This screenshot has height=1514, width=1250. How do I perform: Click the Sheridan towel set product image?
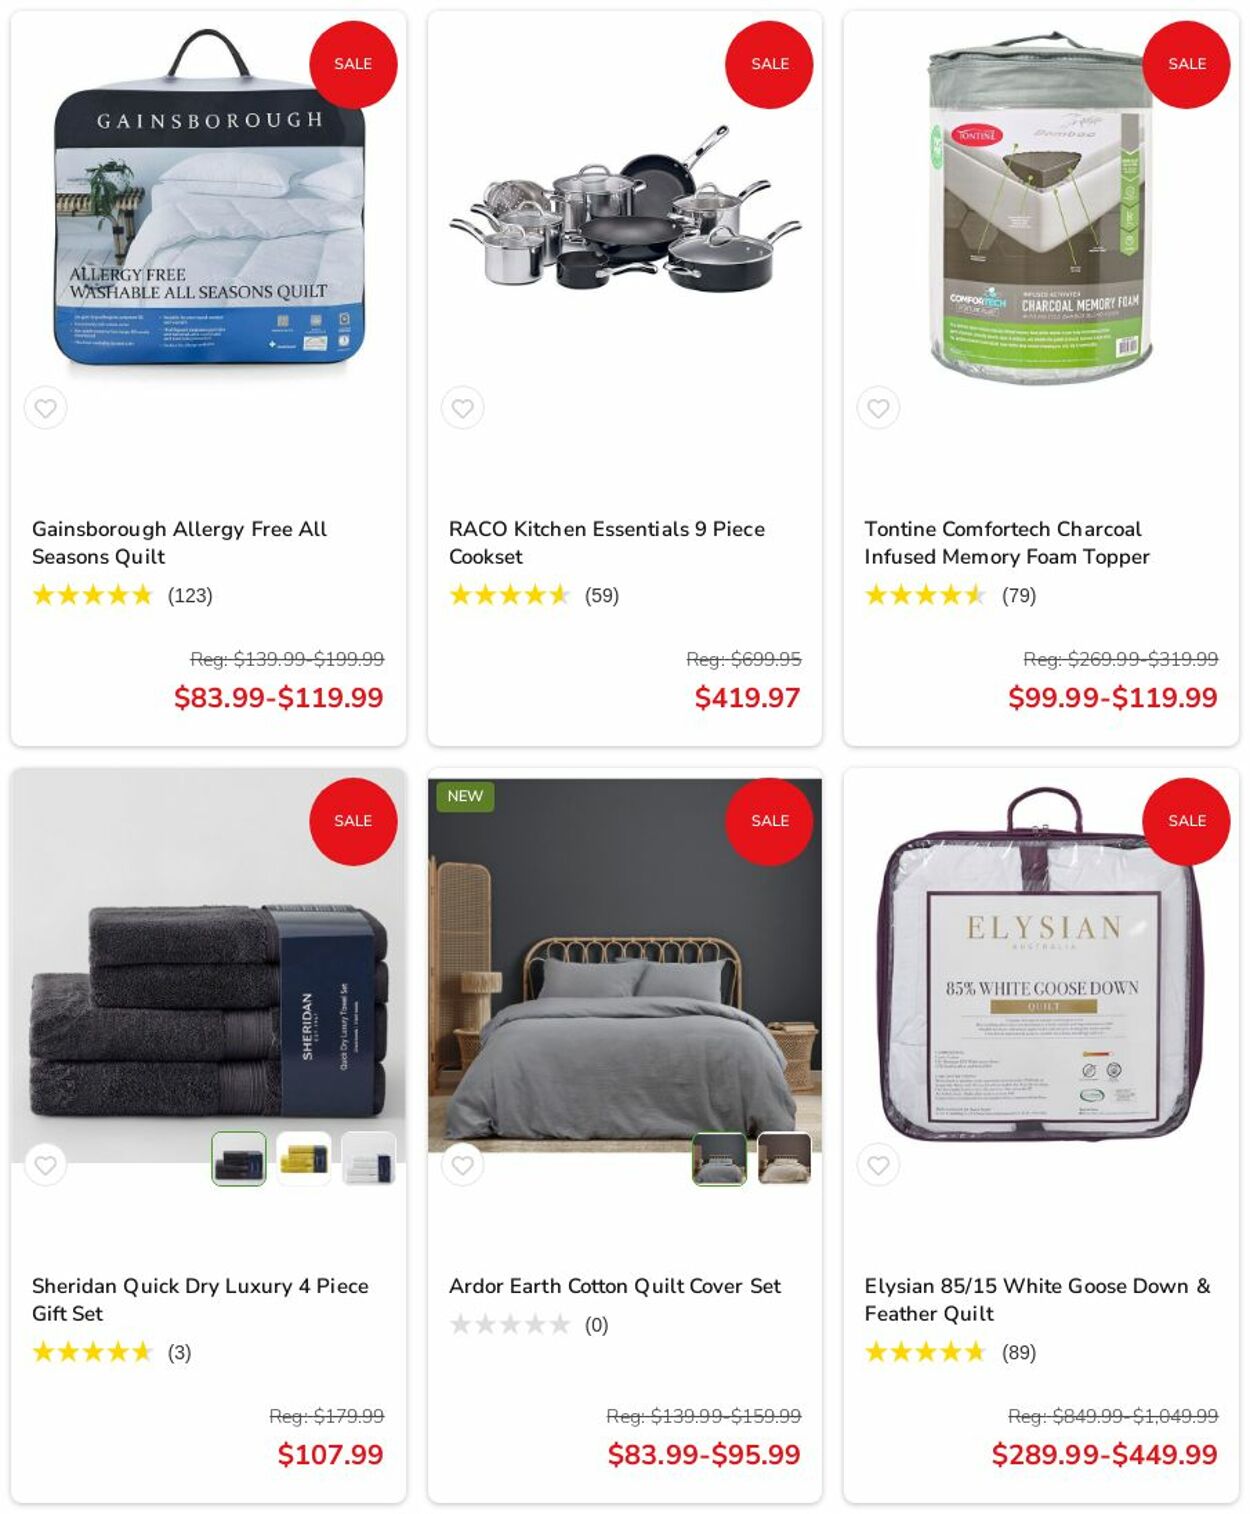pos(208,1010)
